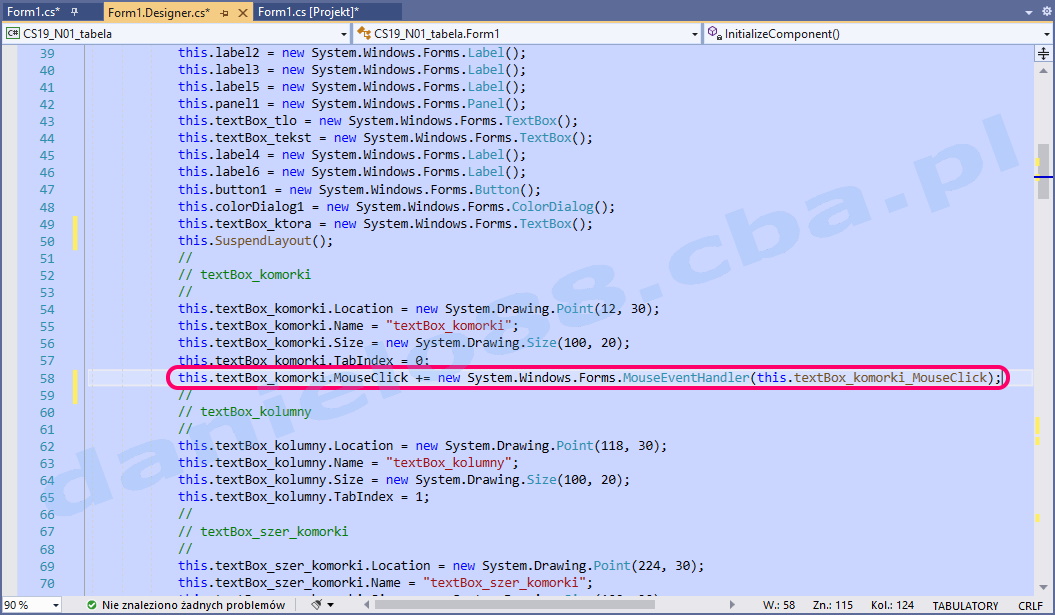This screenshot has height=615, width=1055.
Task: Click the pin icon on Form1.Designer.cs tab
Action: click(x=225, y=12)
